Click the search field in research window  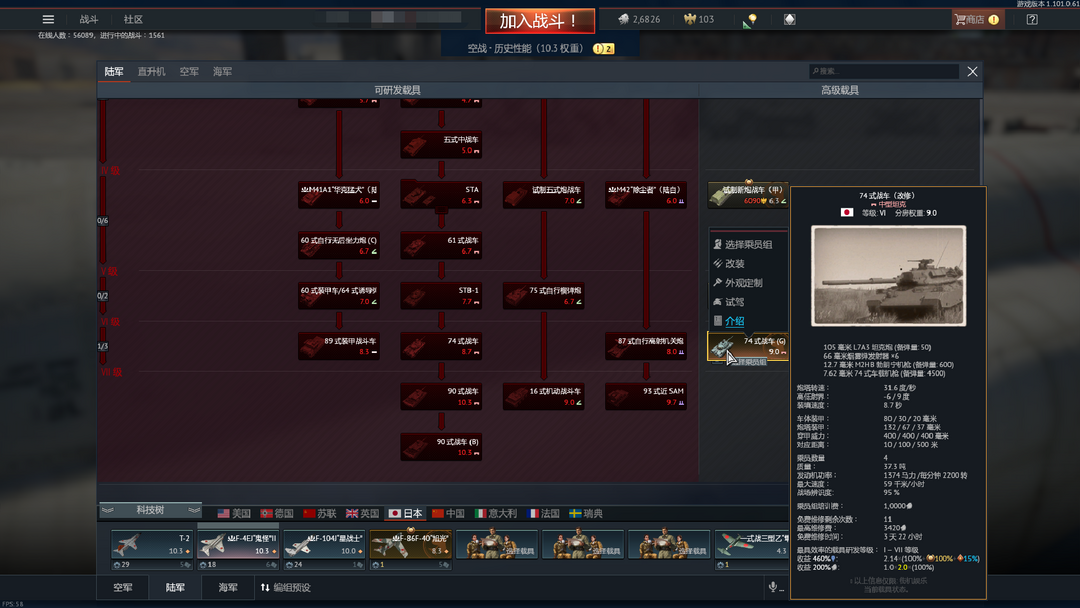[x=884, y=71]
